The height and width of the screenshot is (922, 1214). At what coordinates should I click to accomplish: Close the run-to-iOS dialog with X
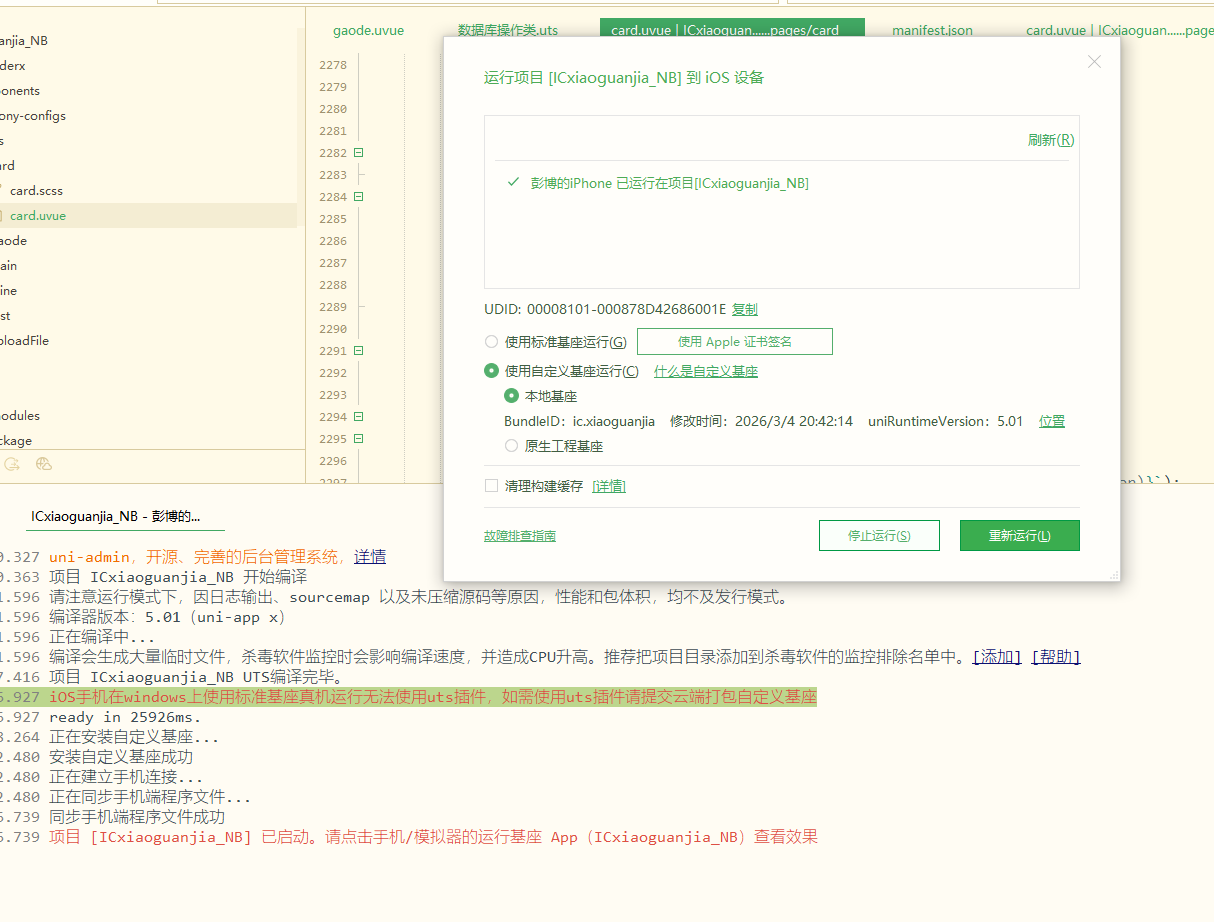(x=1094, y=62)
